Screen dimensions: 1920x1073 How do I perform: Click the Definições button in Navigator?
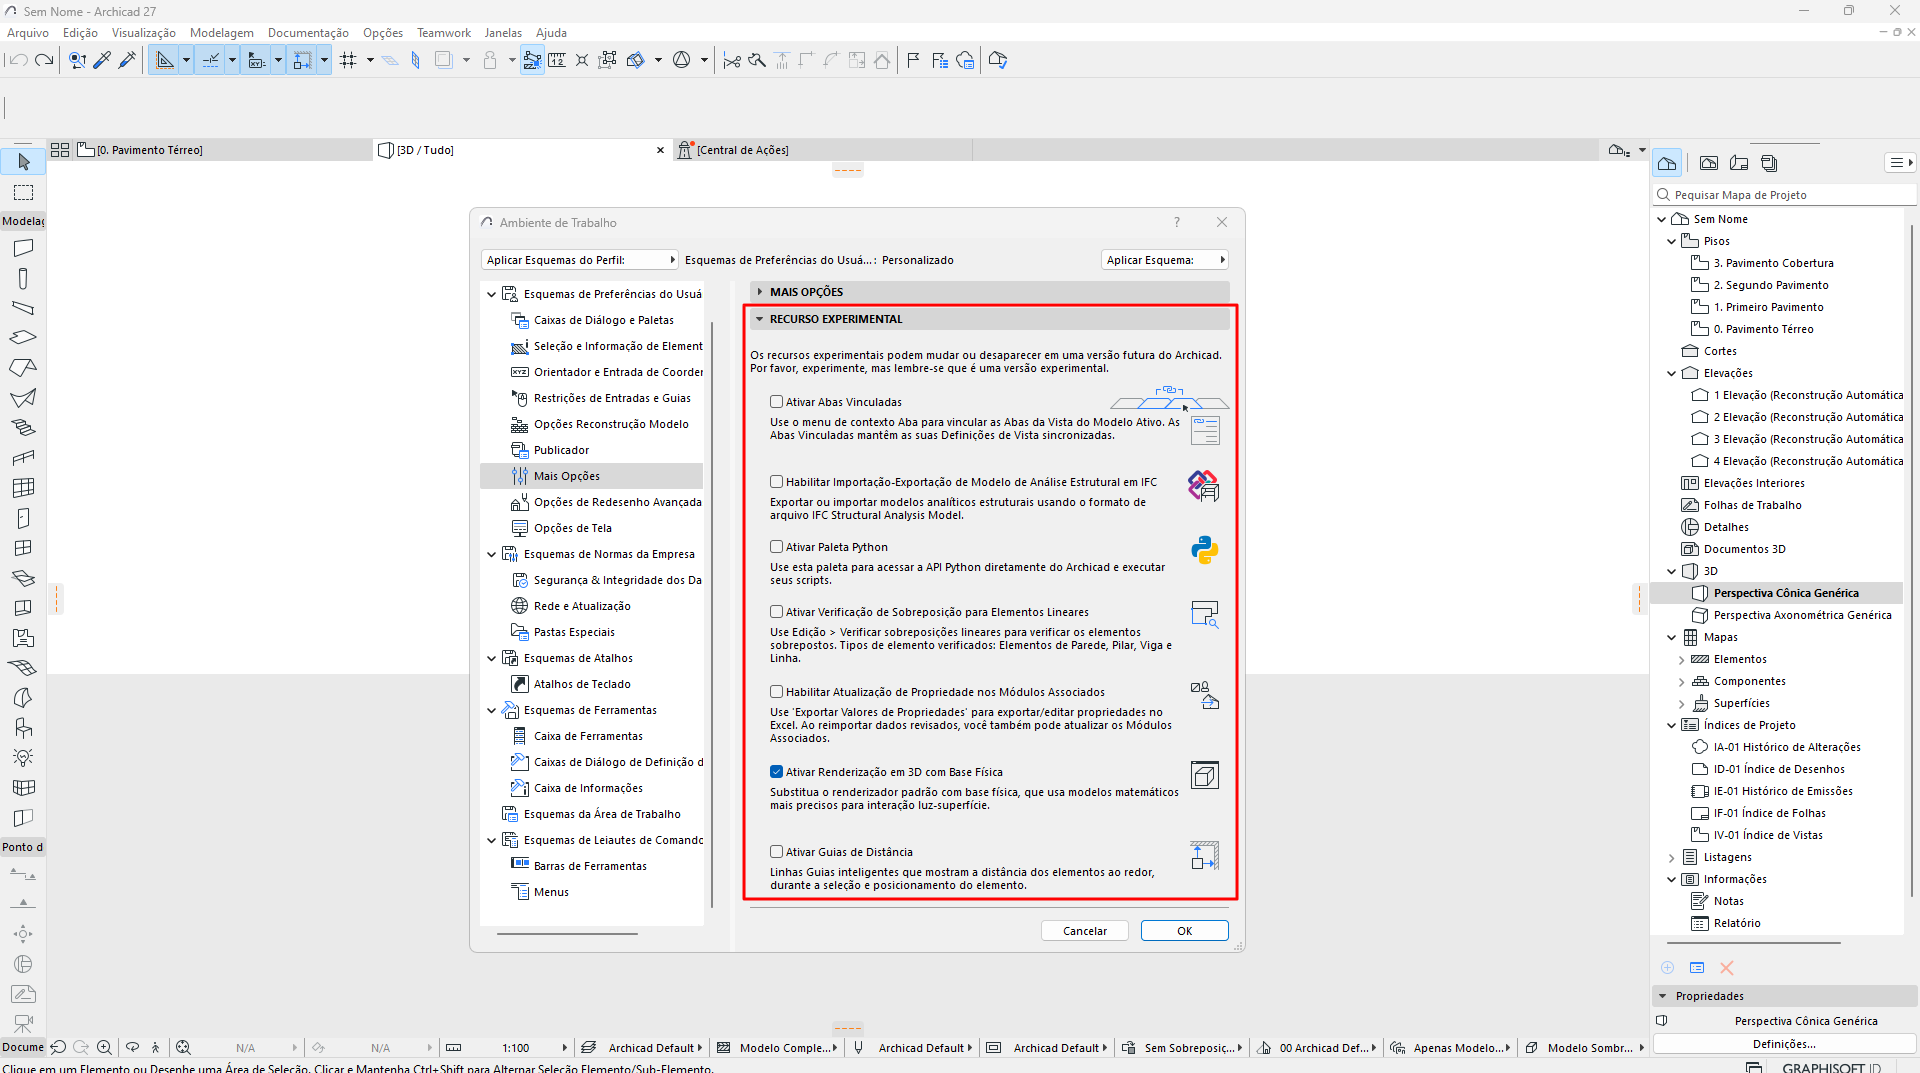coord(1785,1044)
